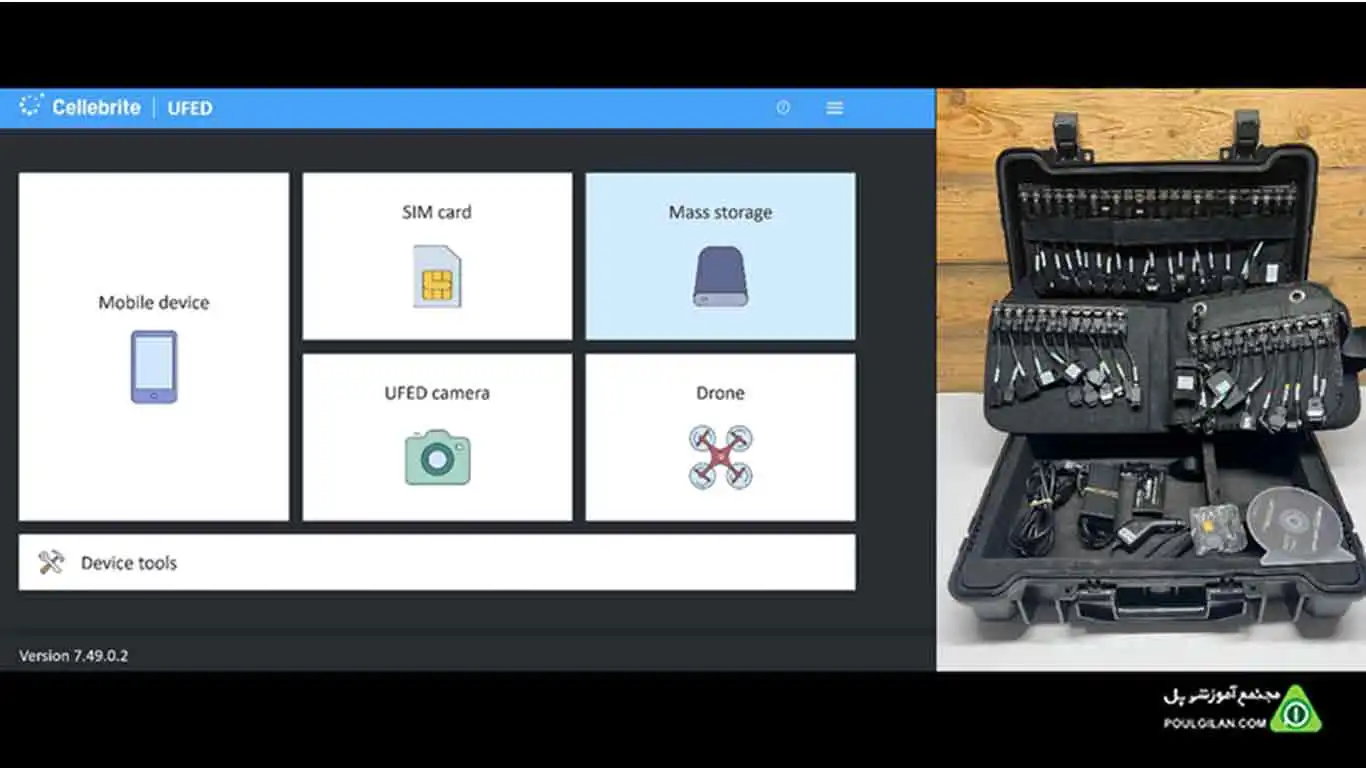Viewport: 1366px width, 768px height.
Task: Click the green camera icon
Action: pyautogui.click(x=437, y=458)
